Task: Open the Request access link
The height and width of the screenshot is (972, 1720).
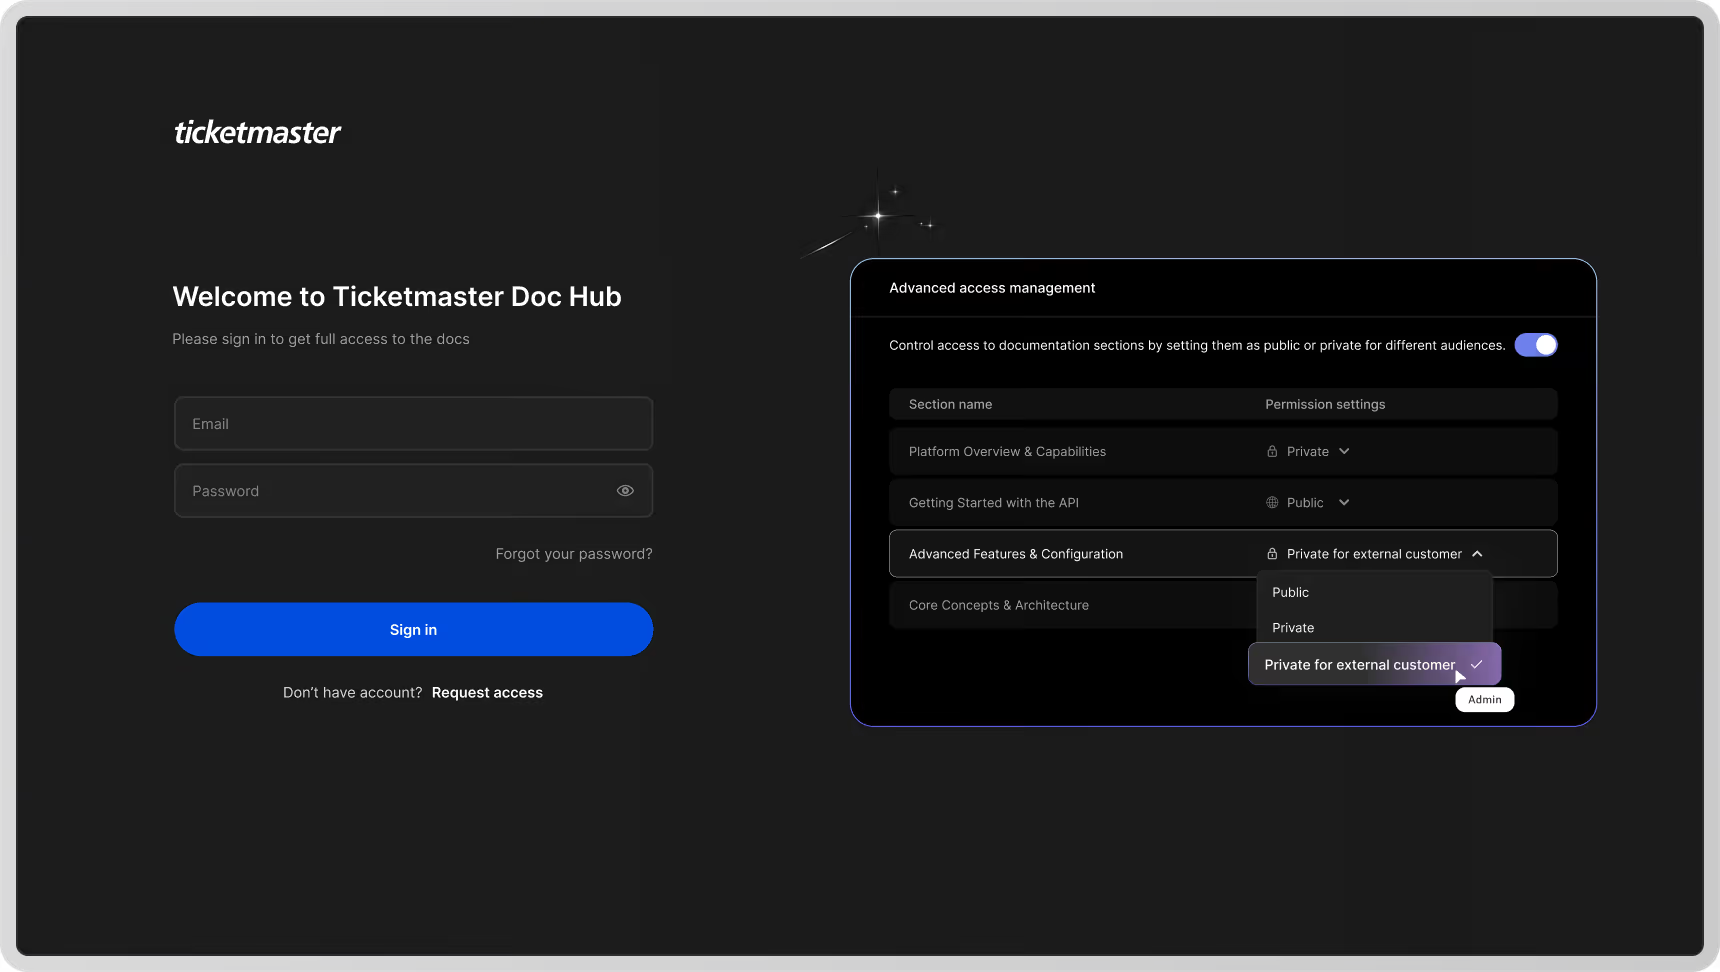Action: click(487, 693)
